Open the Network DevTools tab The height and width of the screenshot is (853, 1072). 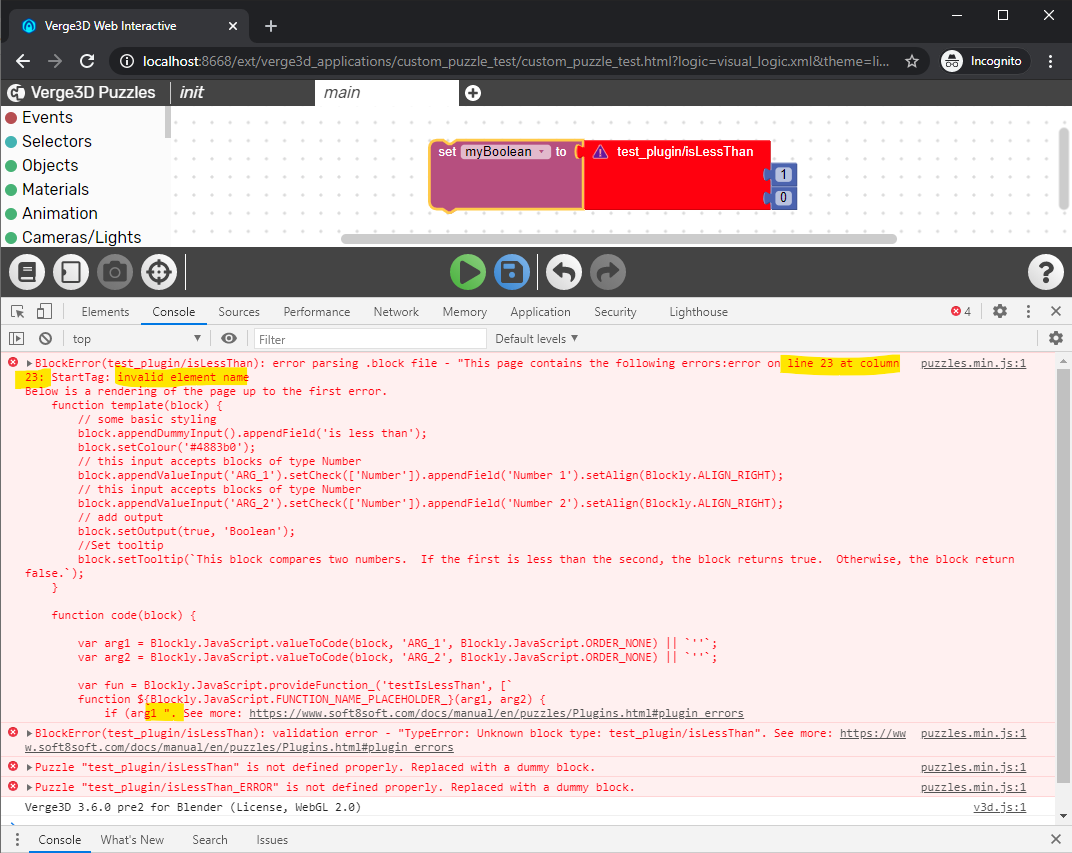coord(396,312)
